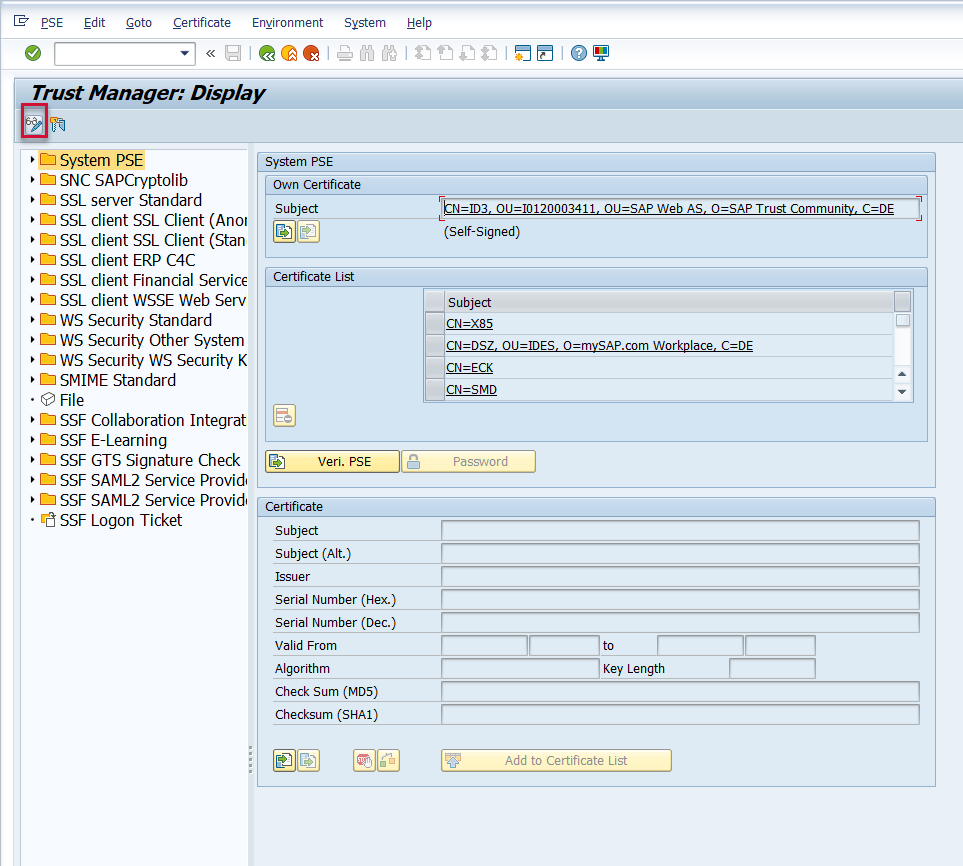Click the red Cancel icon in toolbar
The height and width of the screenshot is (866, 963).
point(311,53)
